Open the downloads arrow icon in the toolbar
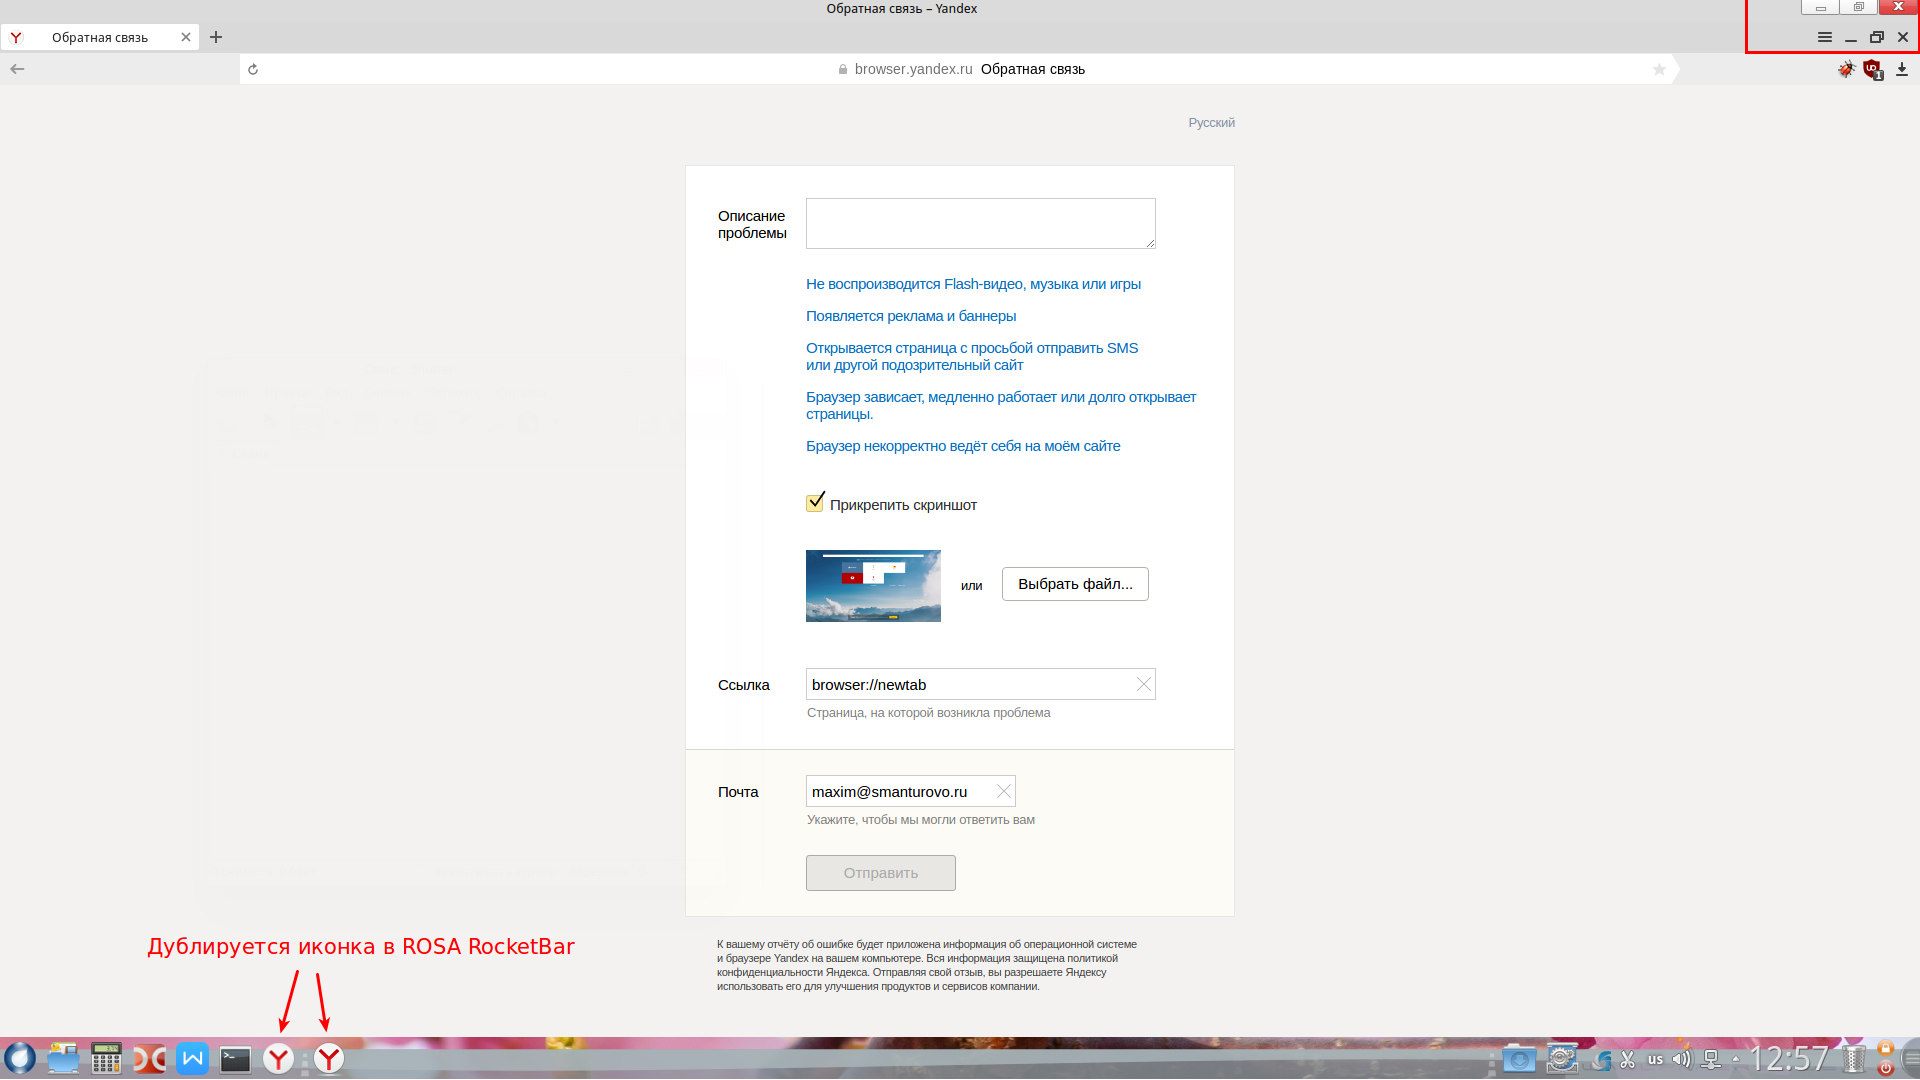Image resolution: width=1920 pixels, height=1080 pixels. [1902, 69]
